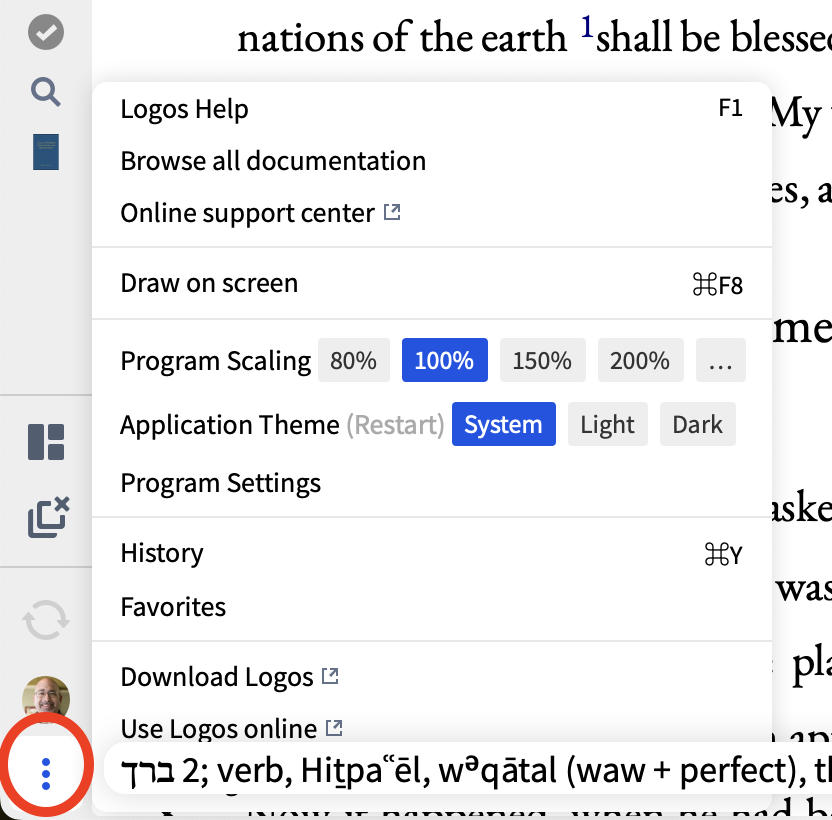The height and width of the screenshot is (820, 832).
Task: Choose Draw on screen
Action: click(431, 283)
